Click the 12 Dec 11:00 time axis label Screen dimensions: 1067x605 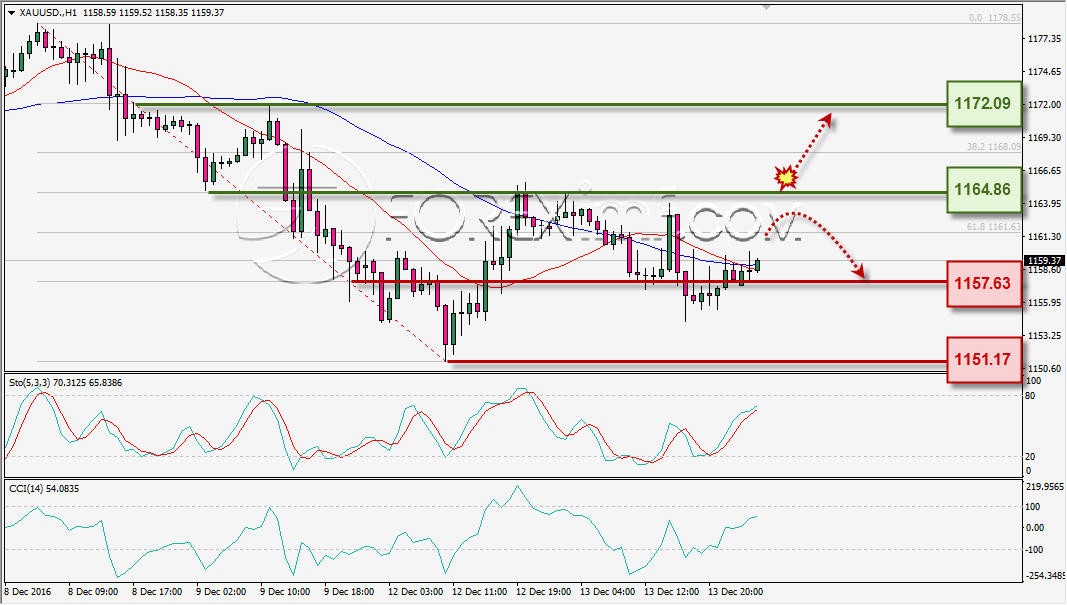[x=479, y=592]
